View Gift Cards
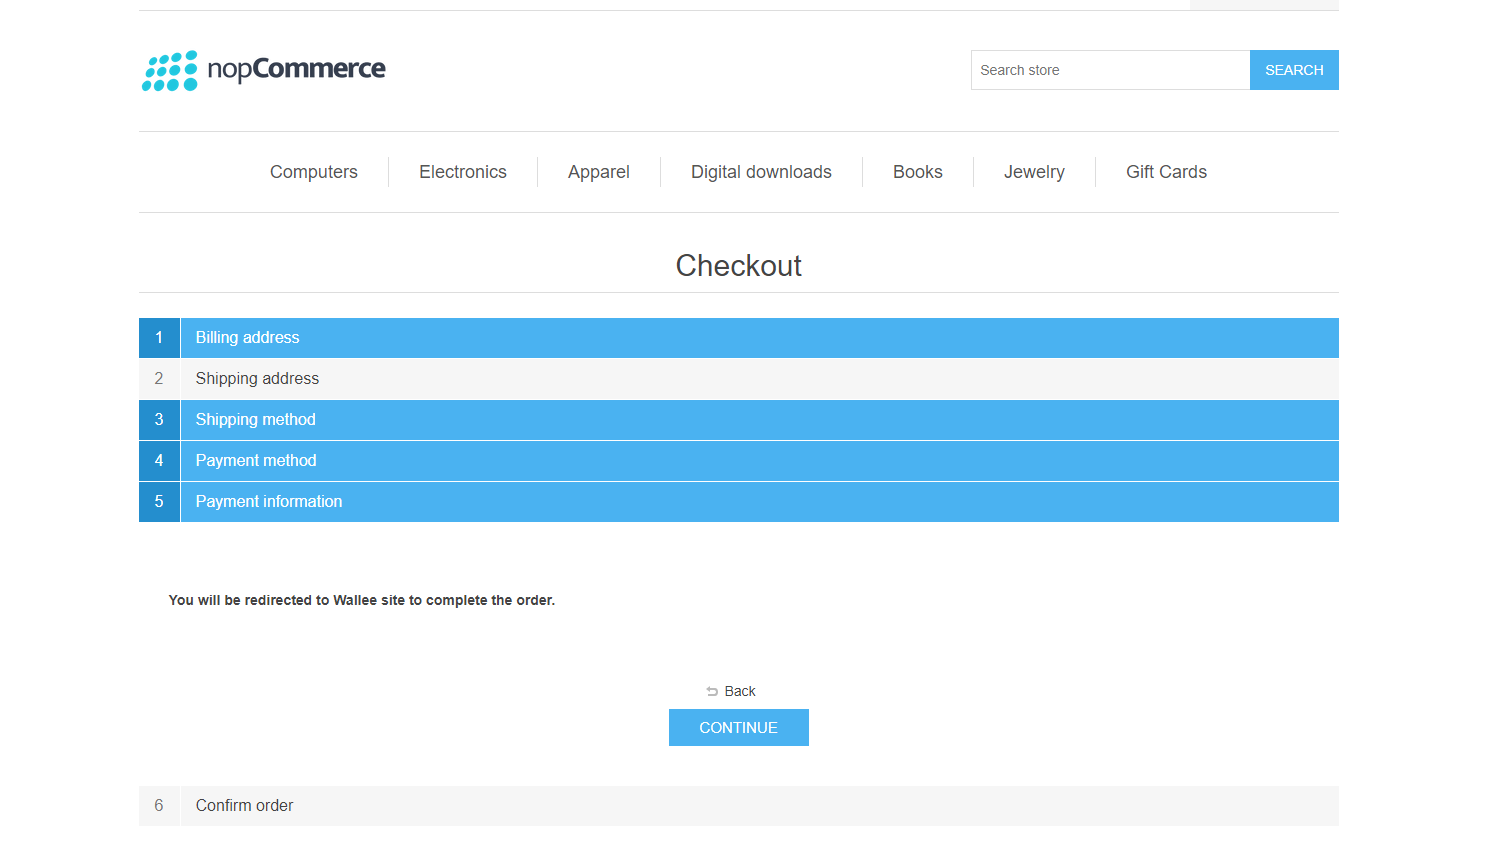 1166,171
